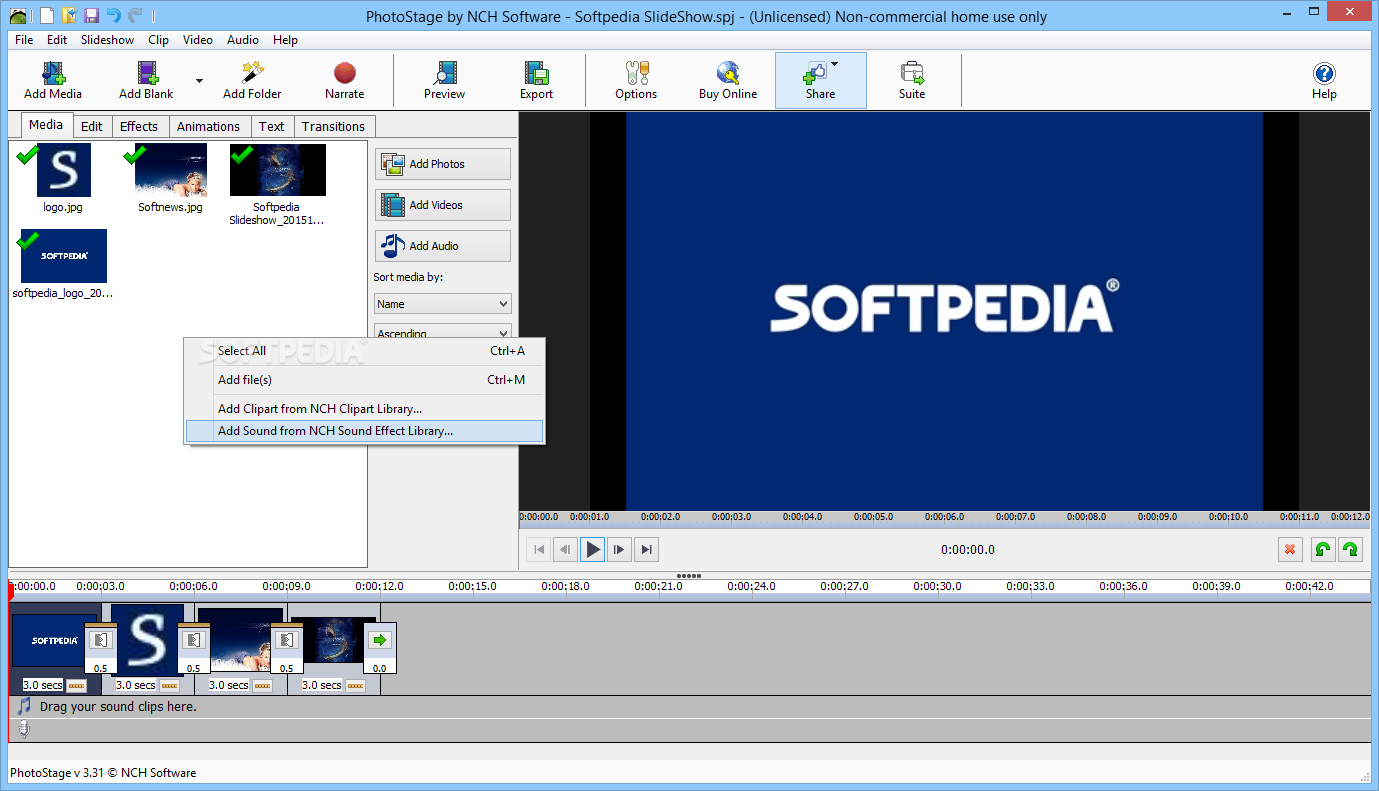Select the Media tab
Screen dimensions: 1379x791
point(46,125)
